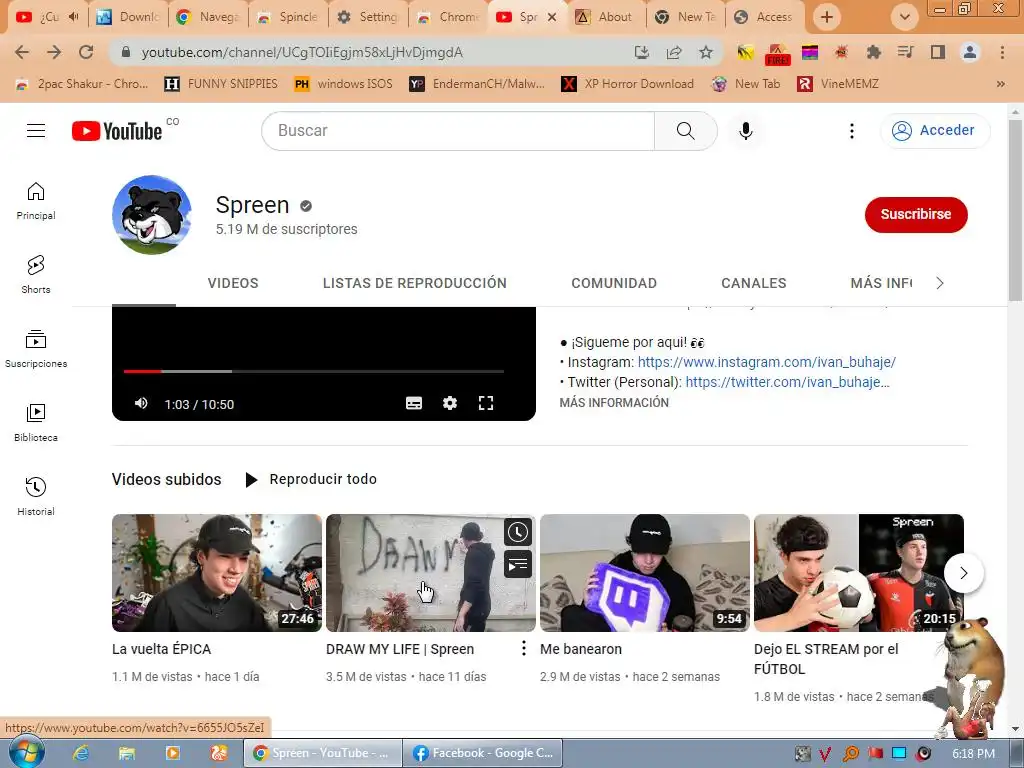Switch to Facebook - Google Chrome taskbar window
1024x768 pixels.
click(x=483, y=753)
